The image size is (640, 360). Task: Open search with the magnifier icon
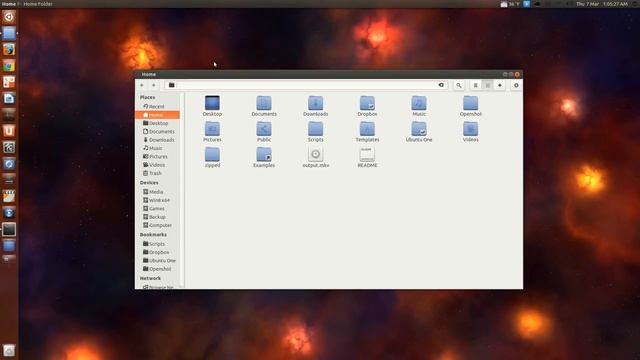[x=459, y=85]
